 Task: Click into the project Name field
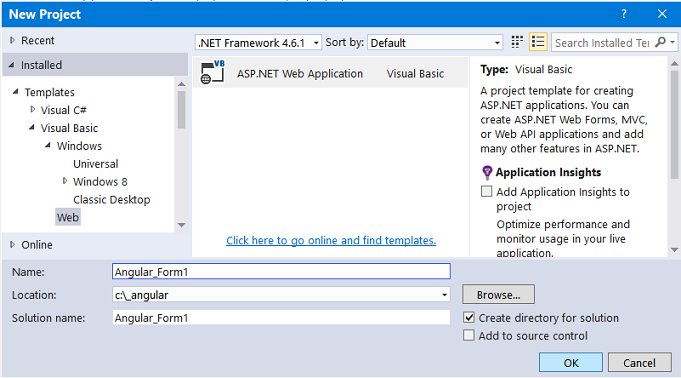281,272
